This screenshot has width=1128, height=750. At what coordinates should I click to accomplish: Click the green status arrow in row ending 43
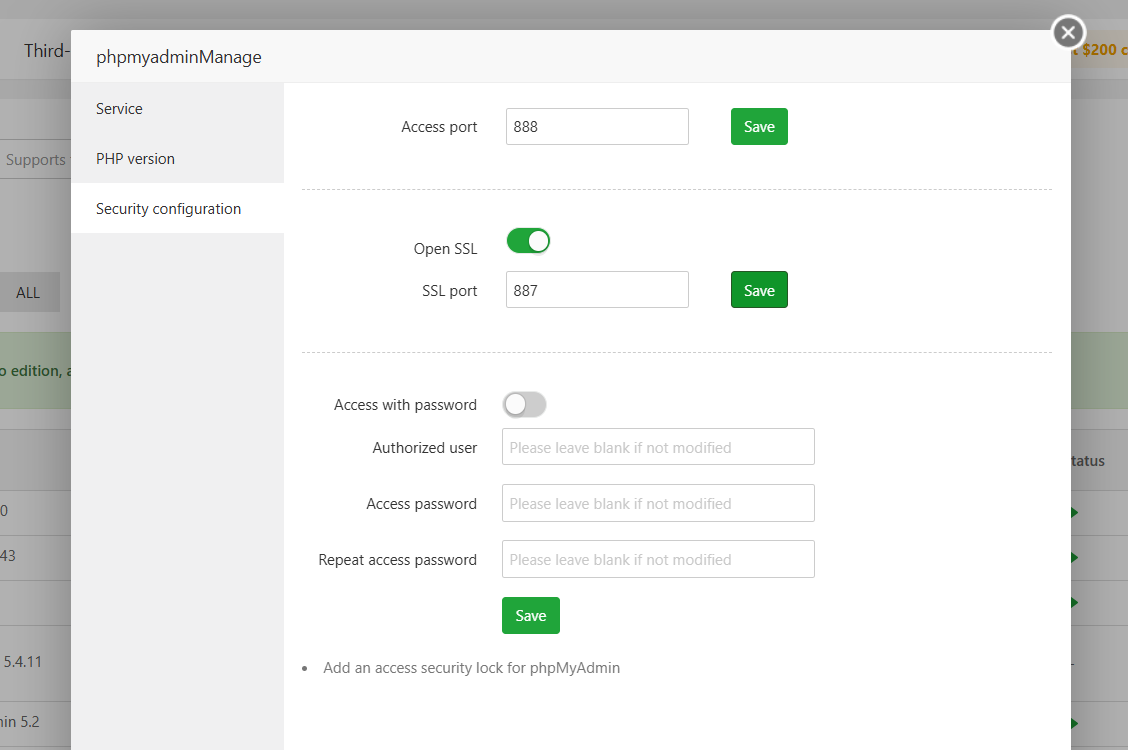[x=1075, y=557]
